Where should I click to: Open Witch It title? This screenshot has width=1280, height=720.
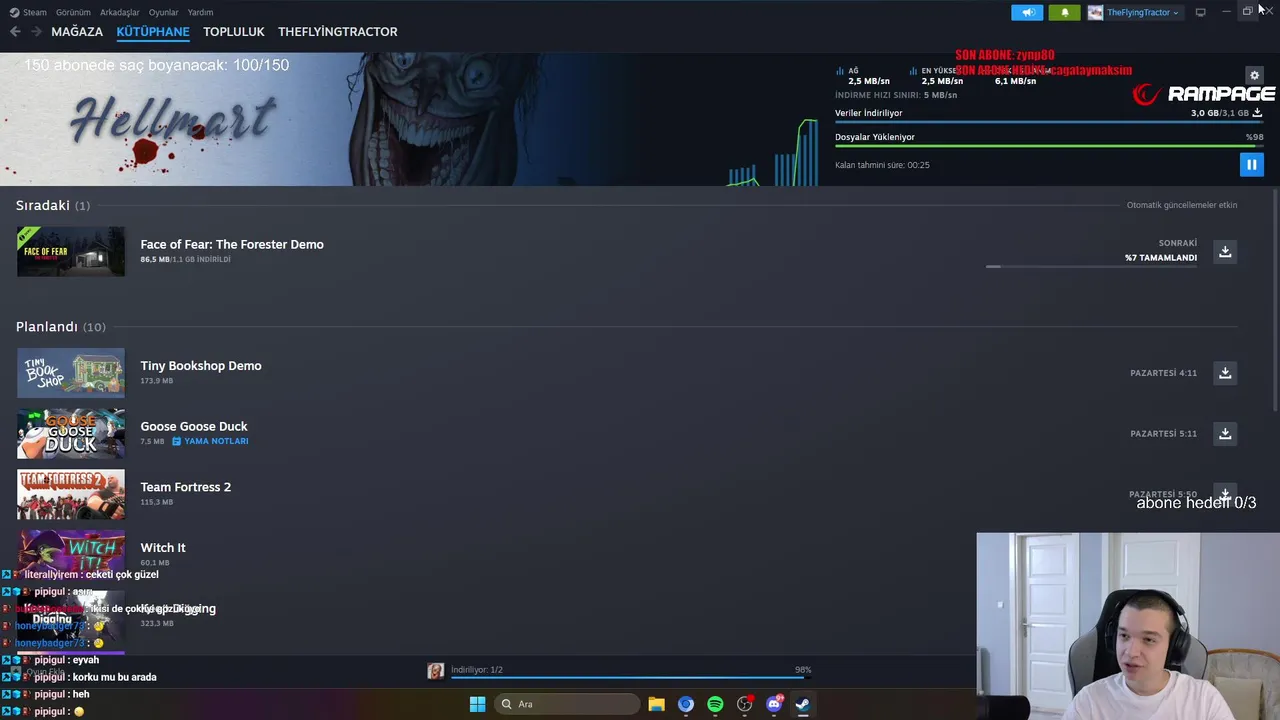pyautogui.click(x=163, y=548)
